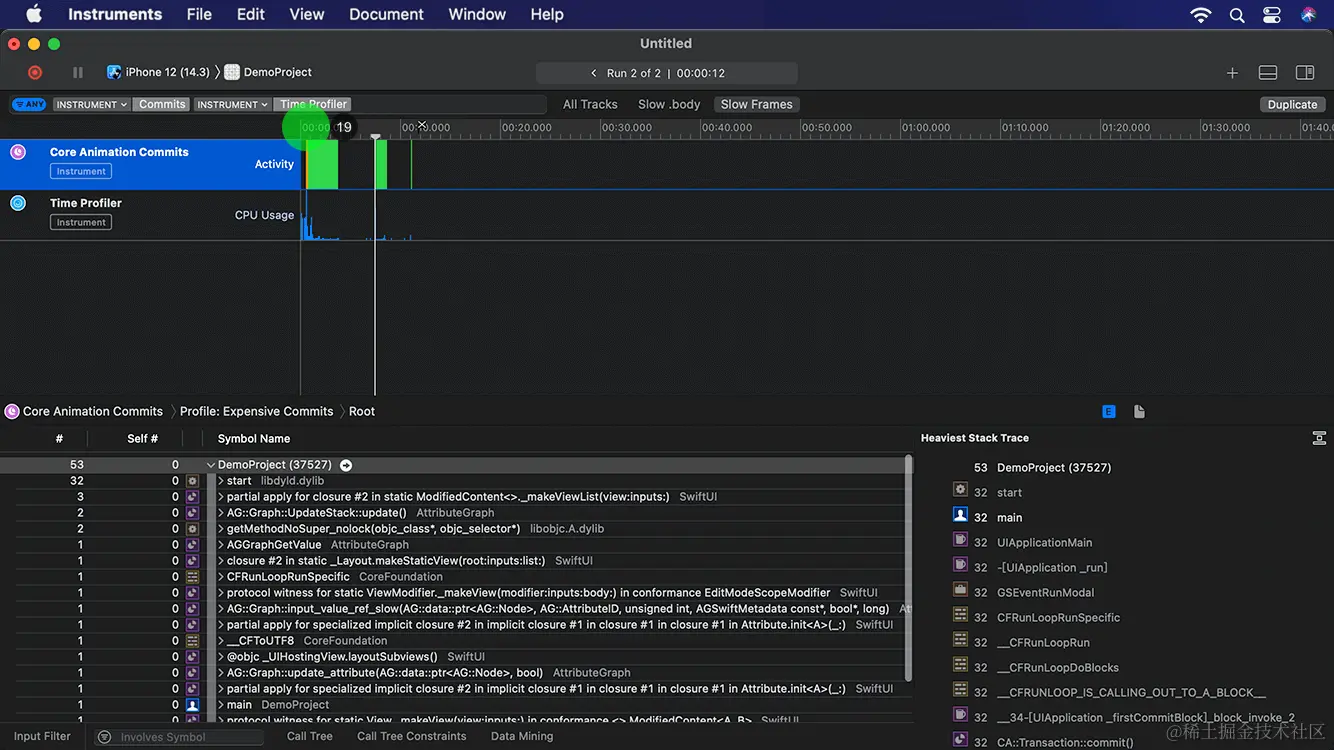
Task: Click the gear icon of the start libdyld.dylib row
Action: [x=193, y=481]
